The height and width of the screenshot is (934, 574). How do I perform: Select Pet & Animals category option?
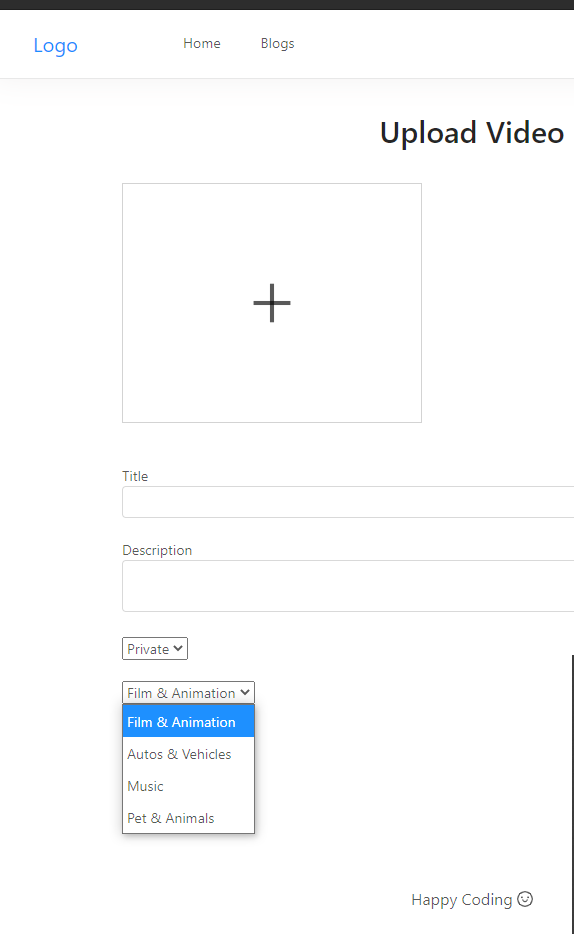coord(188,818)
